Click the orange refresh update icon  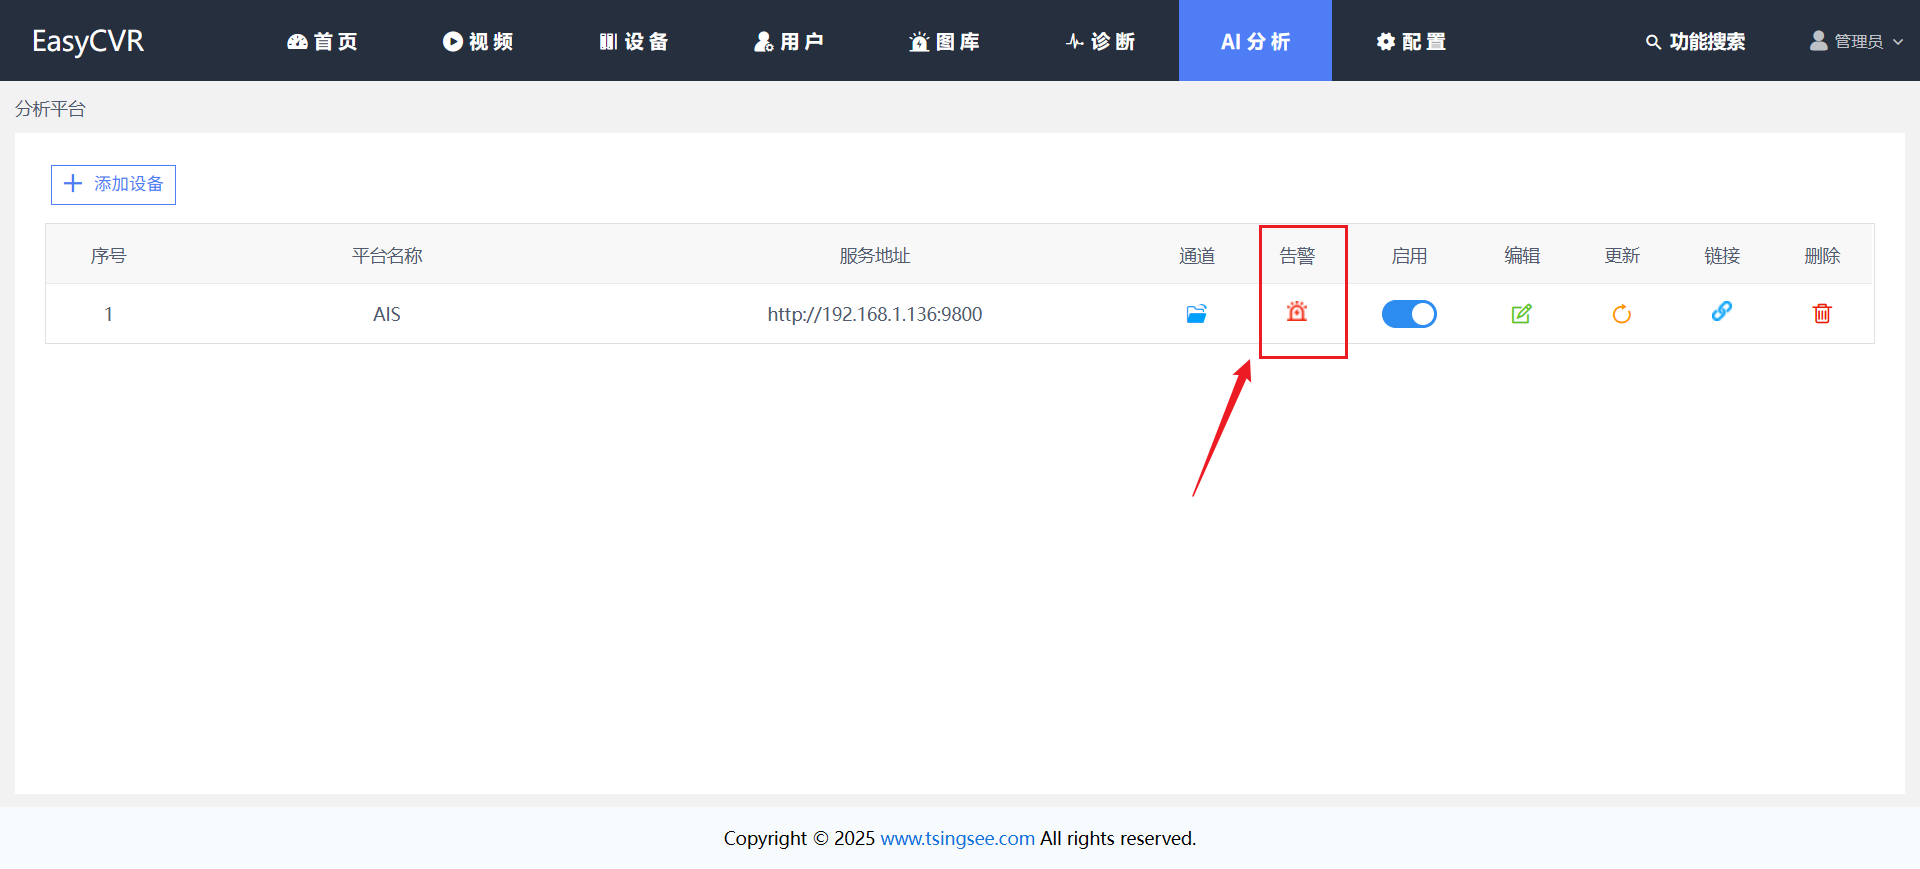tap(1621, 314)
